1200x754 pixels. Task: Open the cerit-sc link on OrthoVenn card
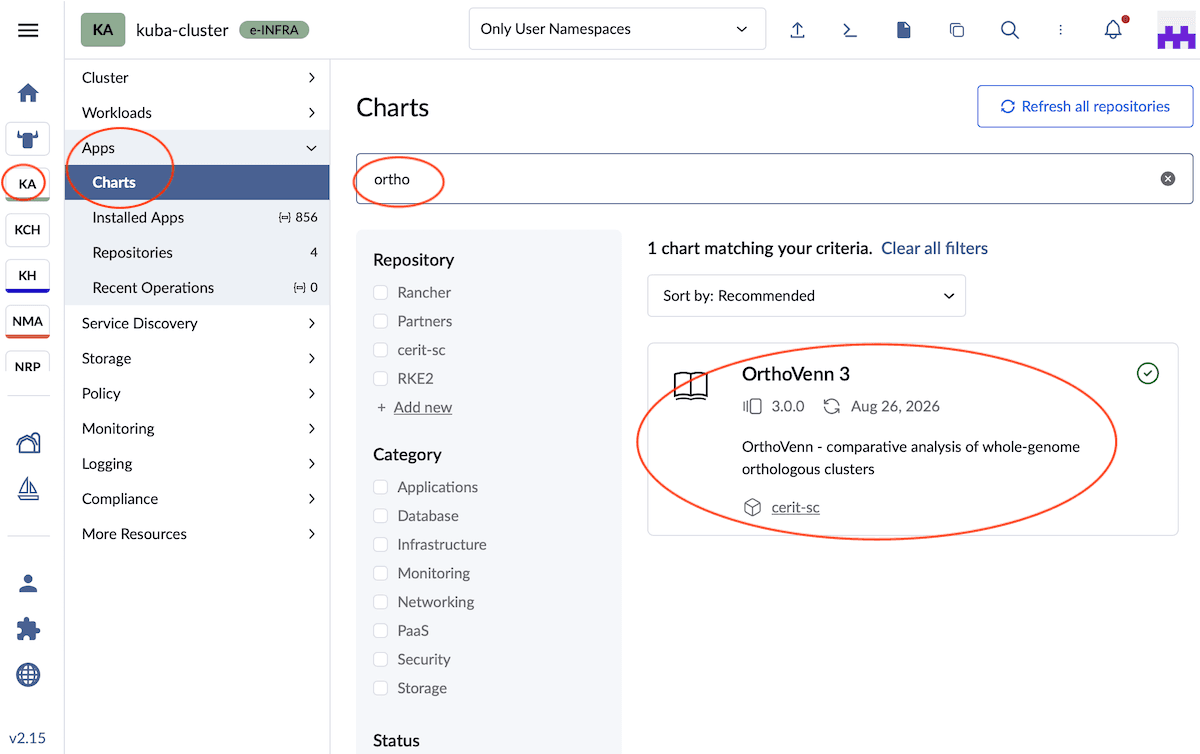point(795,507)
